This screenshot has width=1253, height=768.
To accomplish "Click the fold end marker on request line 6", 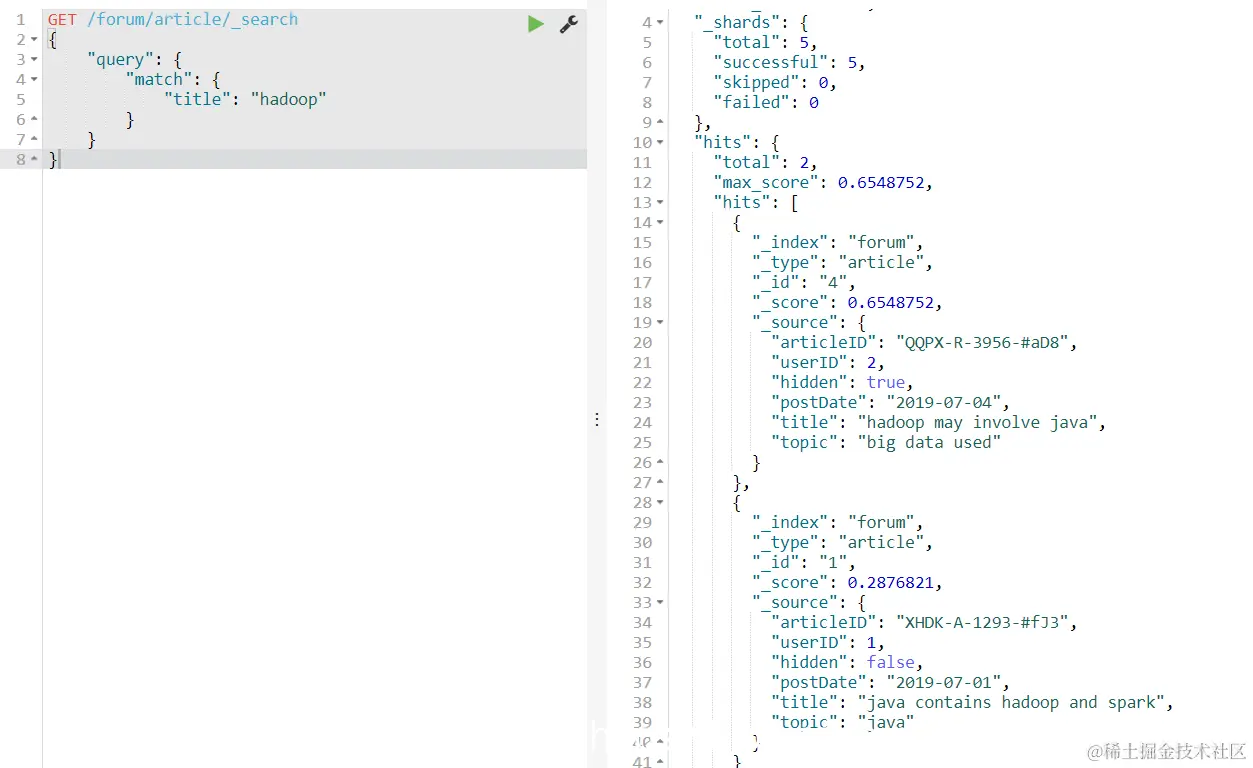I will coord(34,120).
